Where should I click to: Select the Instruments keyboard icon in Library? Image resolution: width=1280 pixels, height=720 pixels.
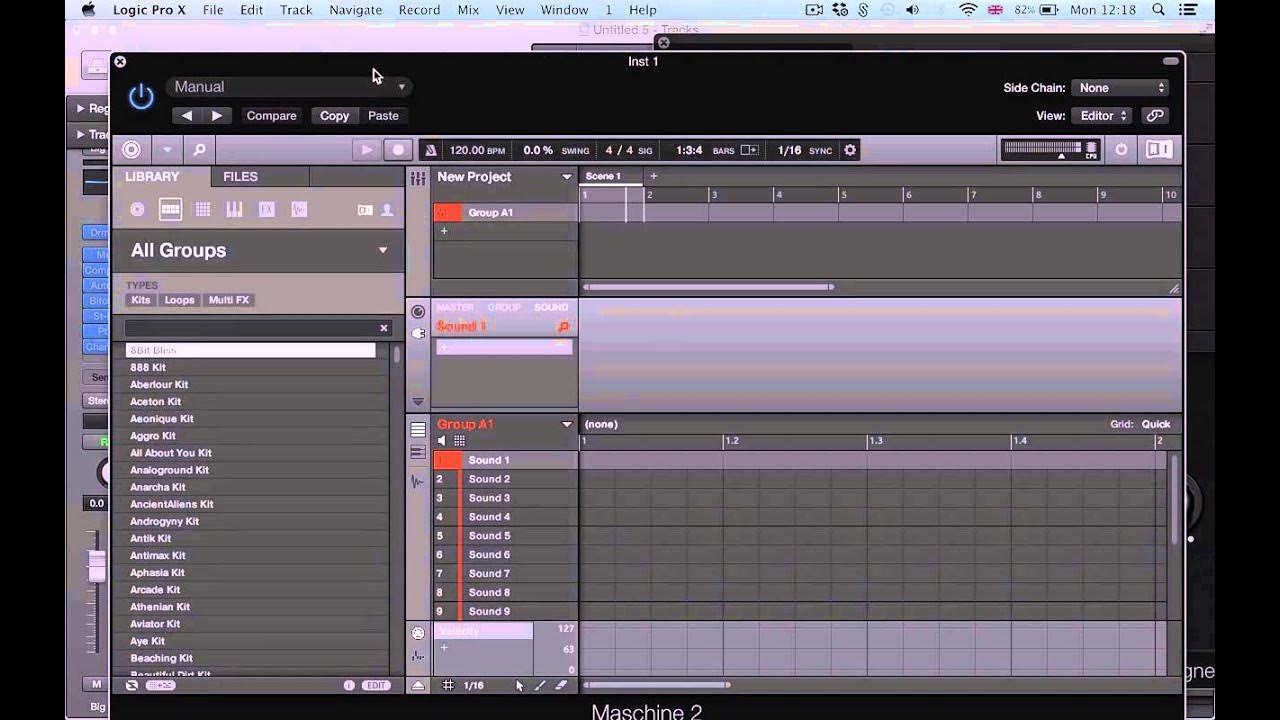(x=235, y=209)
